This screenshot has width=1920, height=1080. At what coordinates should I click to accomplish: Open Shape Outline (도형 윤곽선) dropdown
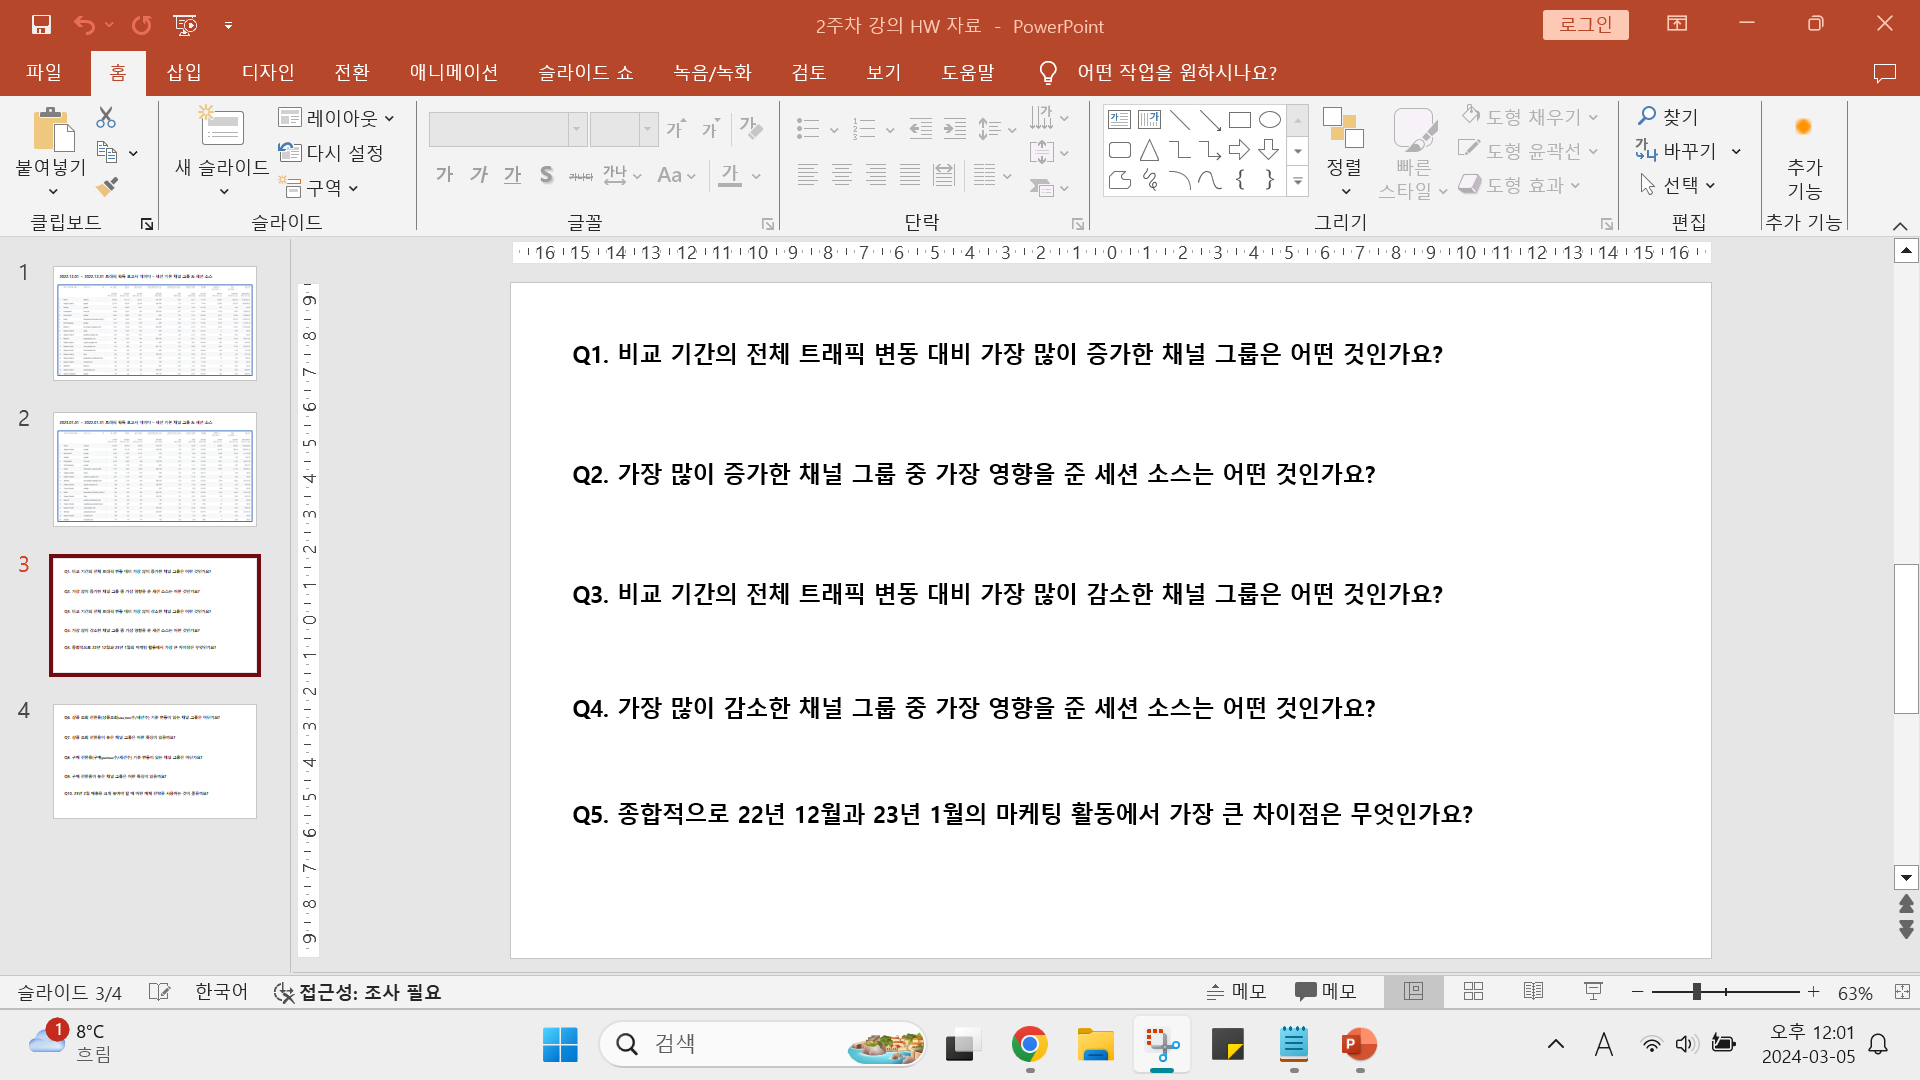(1530, 151)
